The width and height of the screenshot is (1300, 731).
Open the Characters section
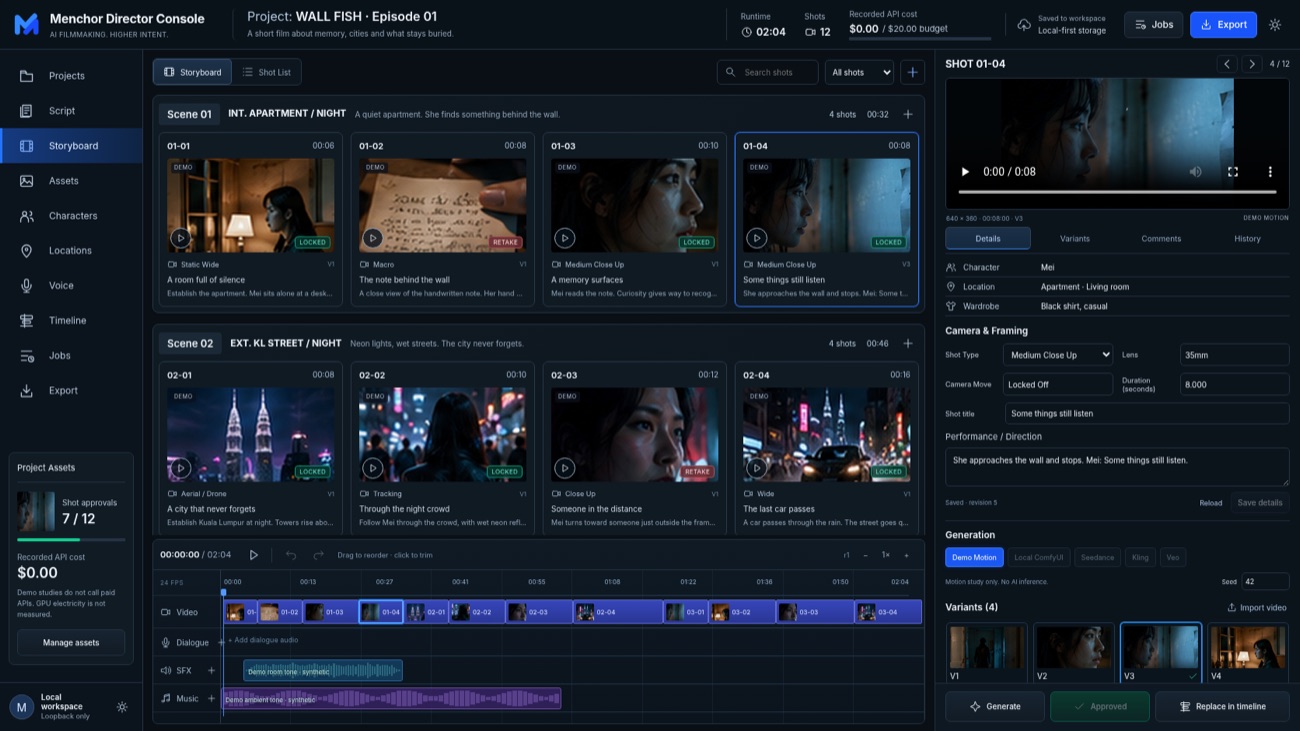[71, 216]
